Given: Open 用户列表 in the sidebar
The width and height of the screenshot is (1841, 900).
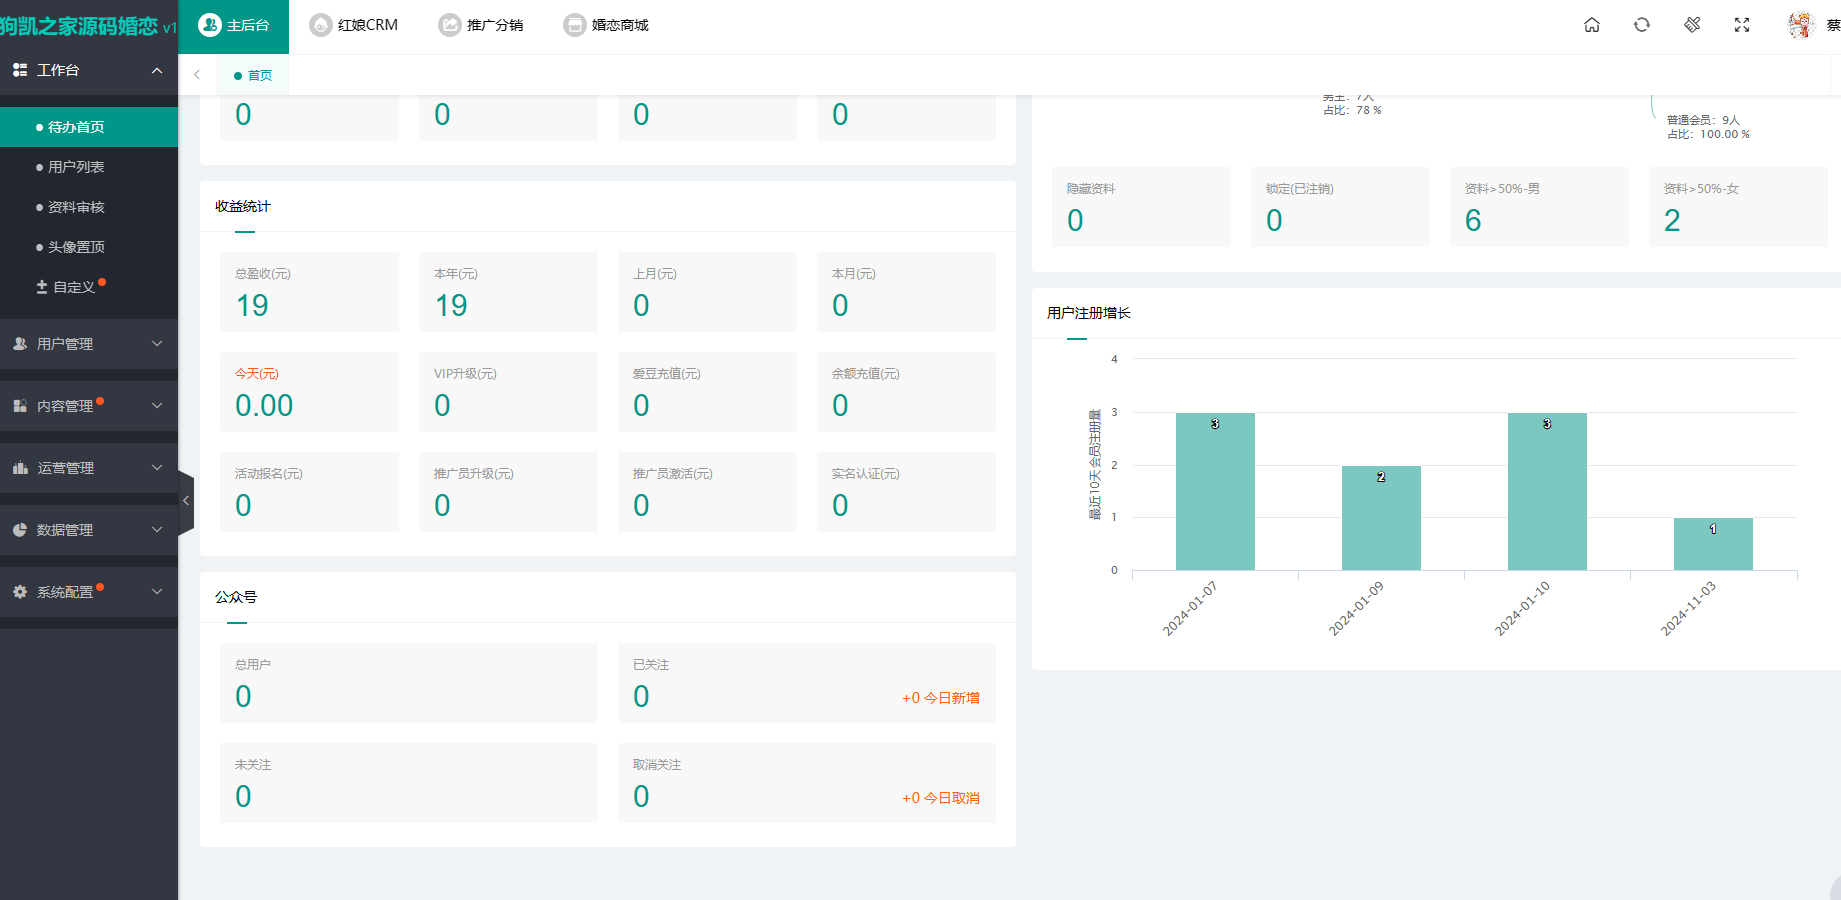Looking at the screenshot, I should [76, 167].
